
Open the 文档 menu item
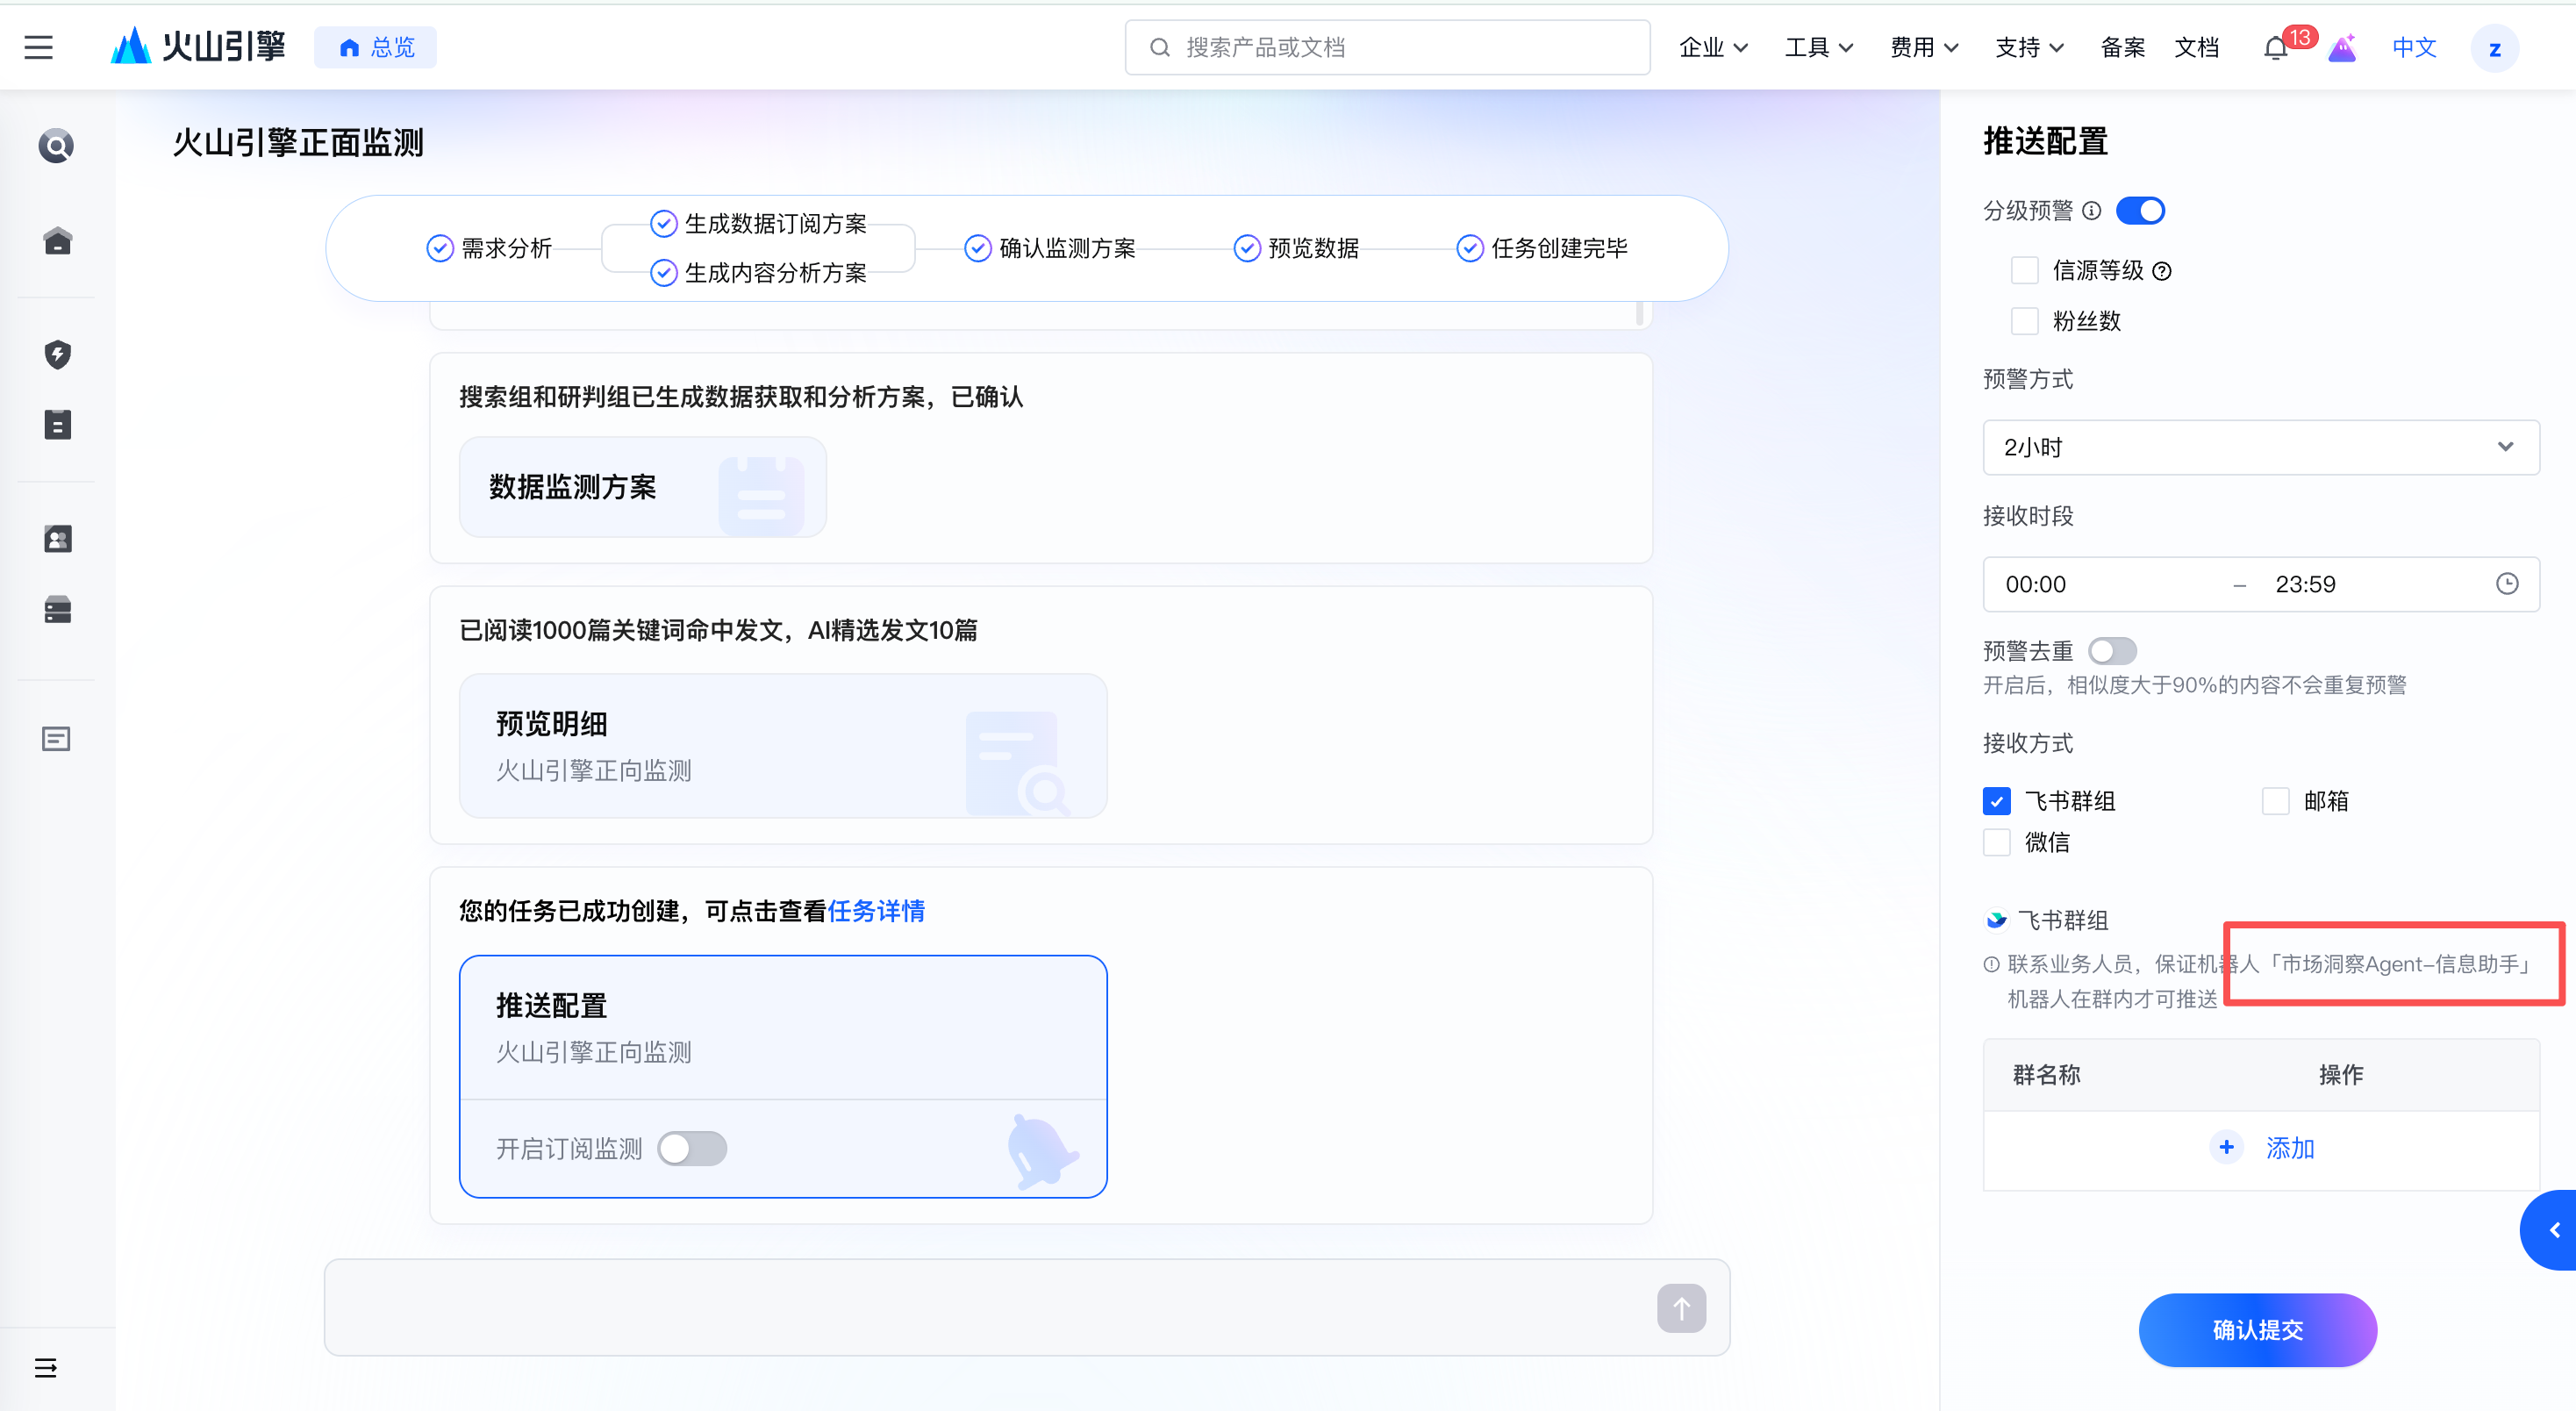click(2197, 47)
